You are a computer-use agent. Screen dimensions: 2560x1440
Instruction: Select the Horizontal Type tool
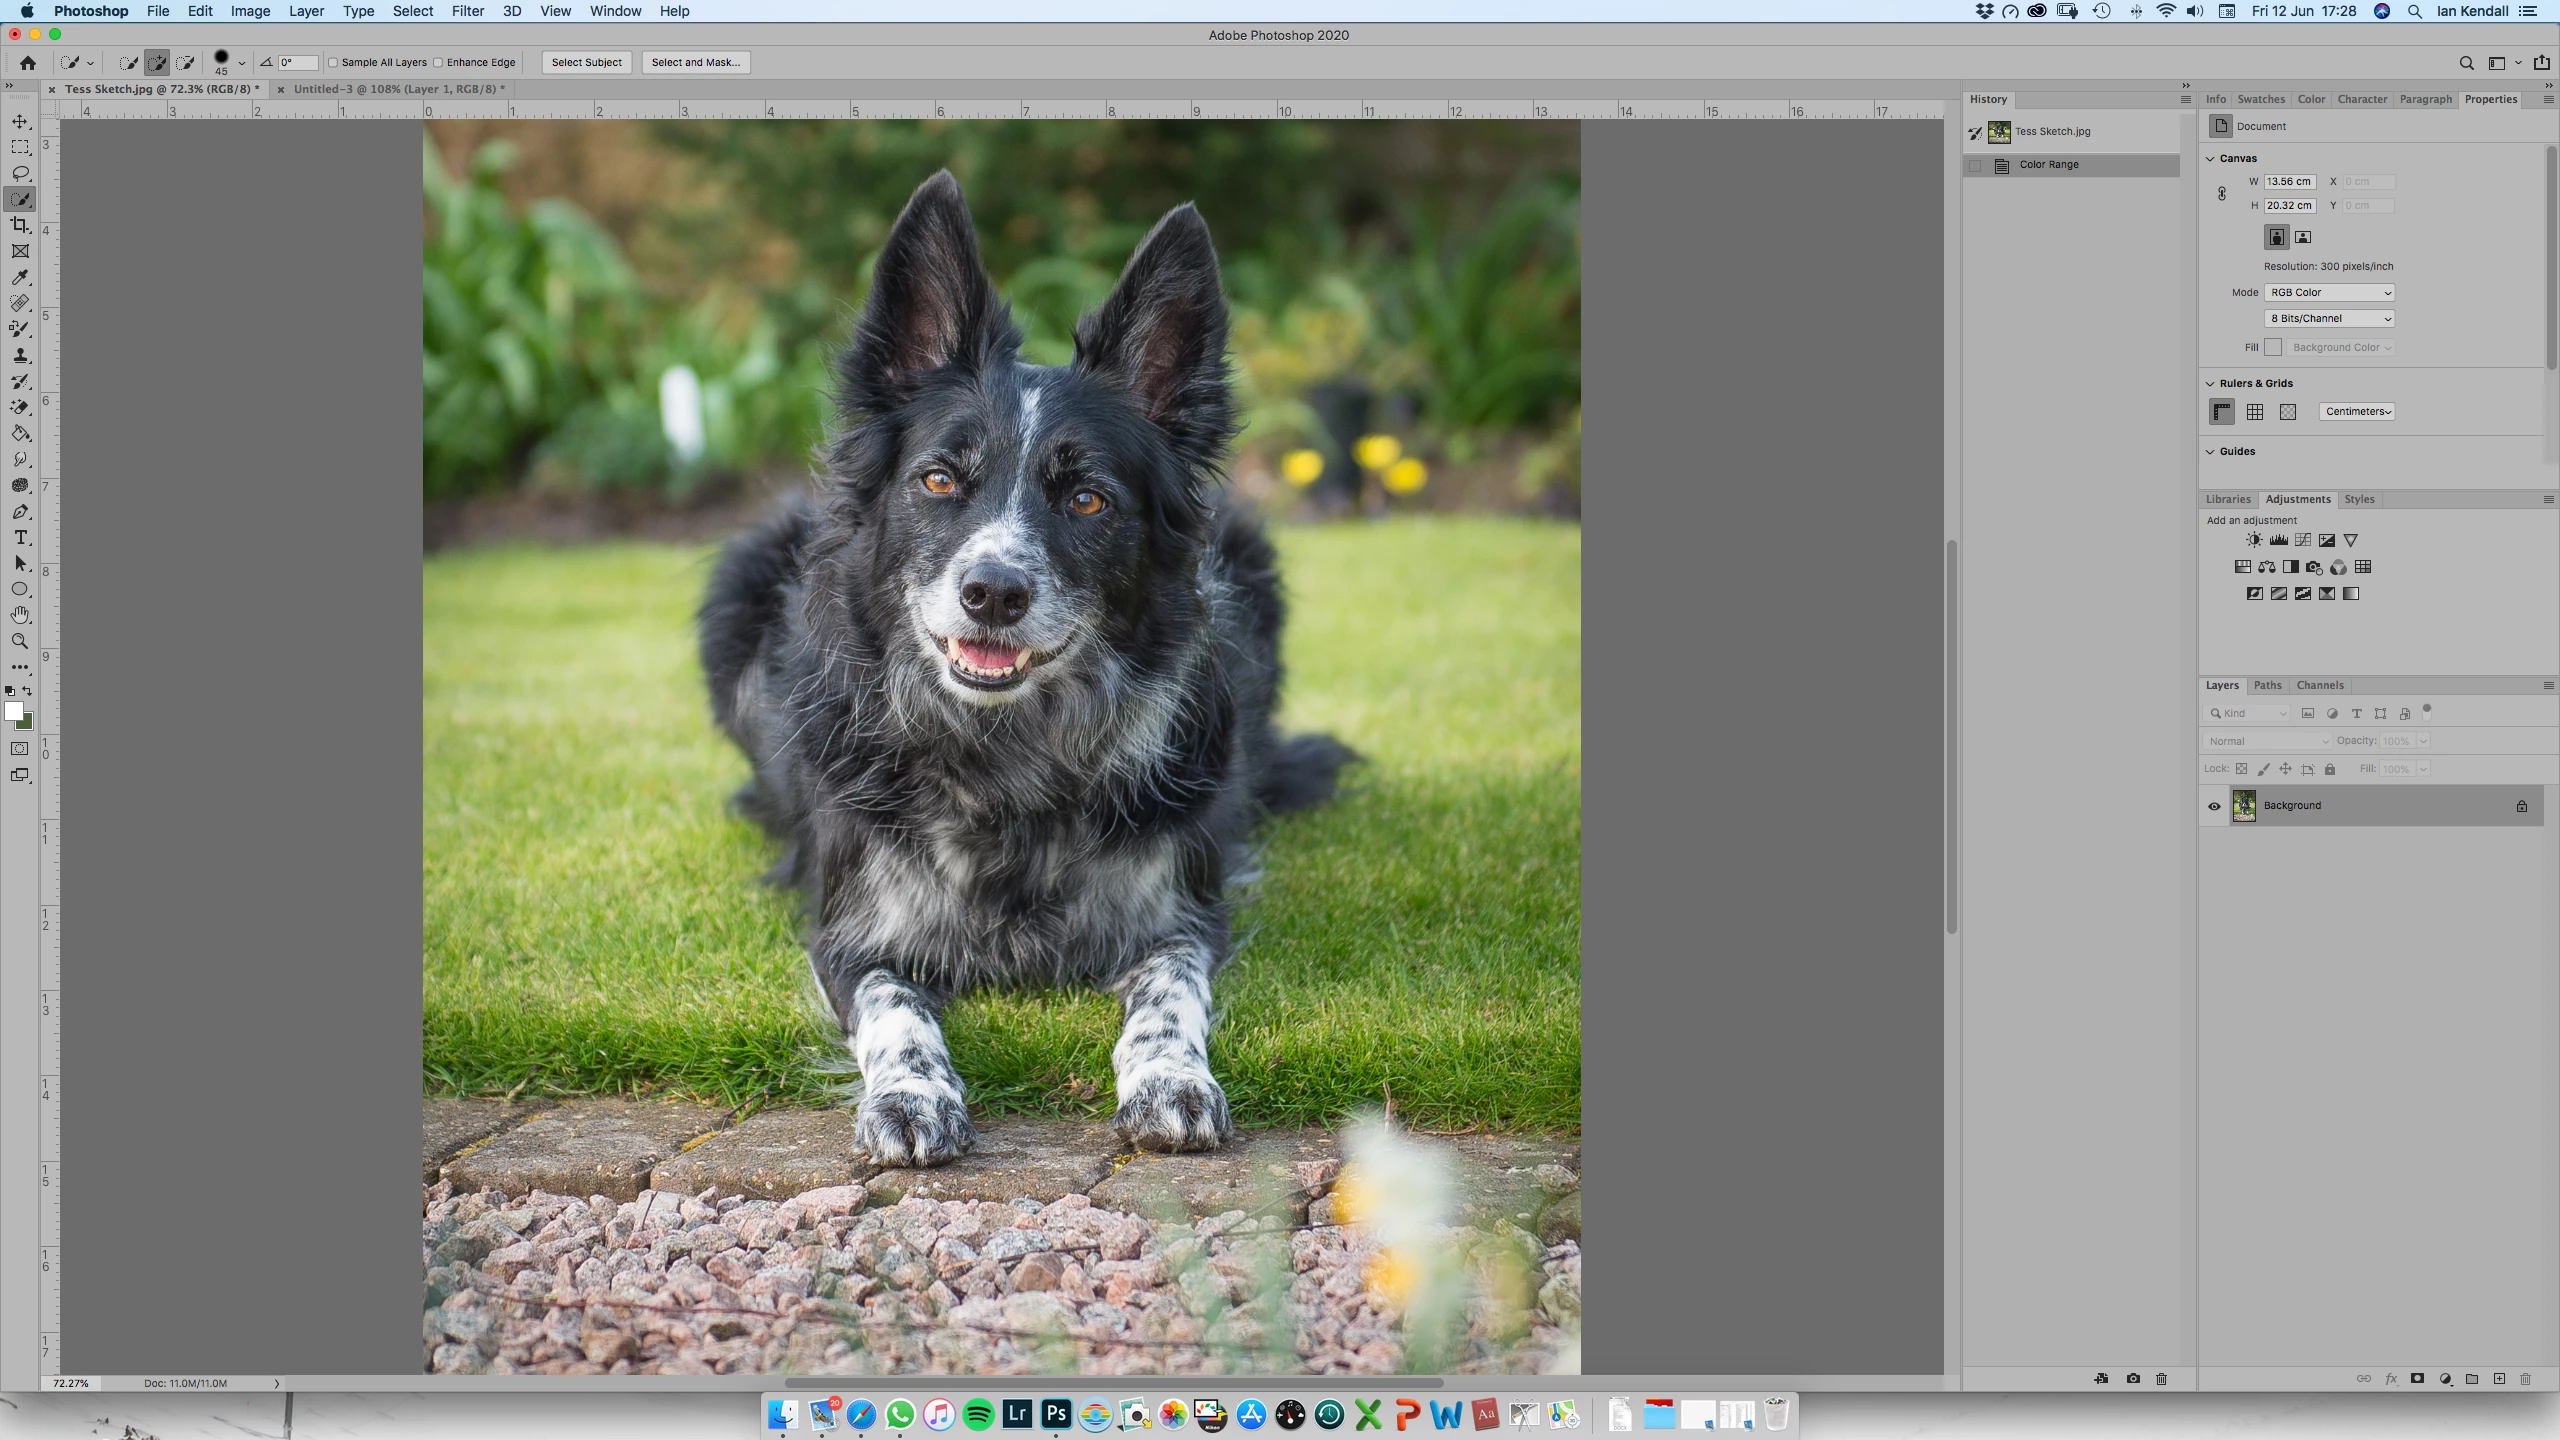(x=20, y=537)
